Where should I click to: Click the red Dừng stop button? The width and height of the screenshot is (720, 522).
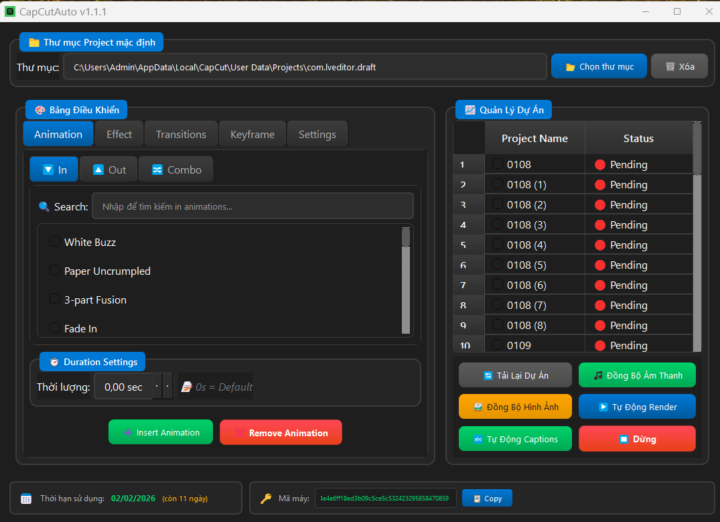[x=637, y=439]
